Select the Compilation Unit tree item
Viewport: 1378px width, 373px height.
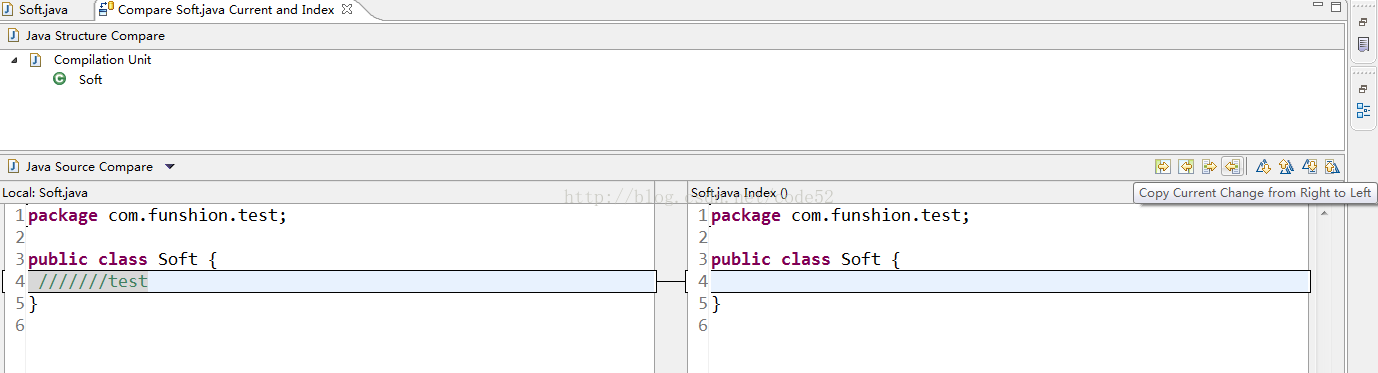[x=102, y=60]
